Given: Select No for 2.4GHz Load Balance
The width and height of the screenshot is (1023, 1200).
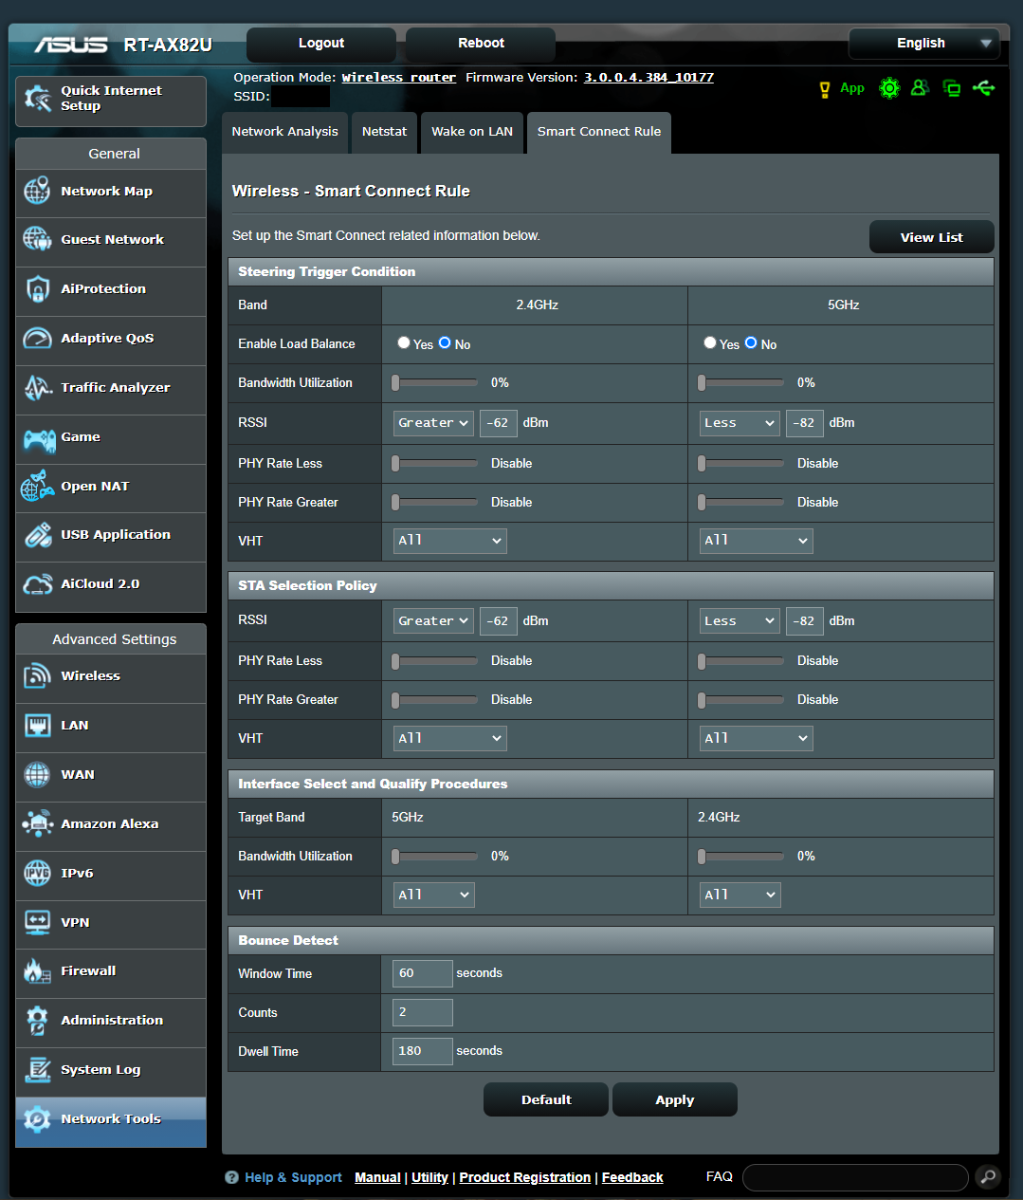Looking at the screenshot, I should point(445,343).
